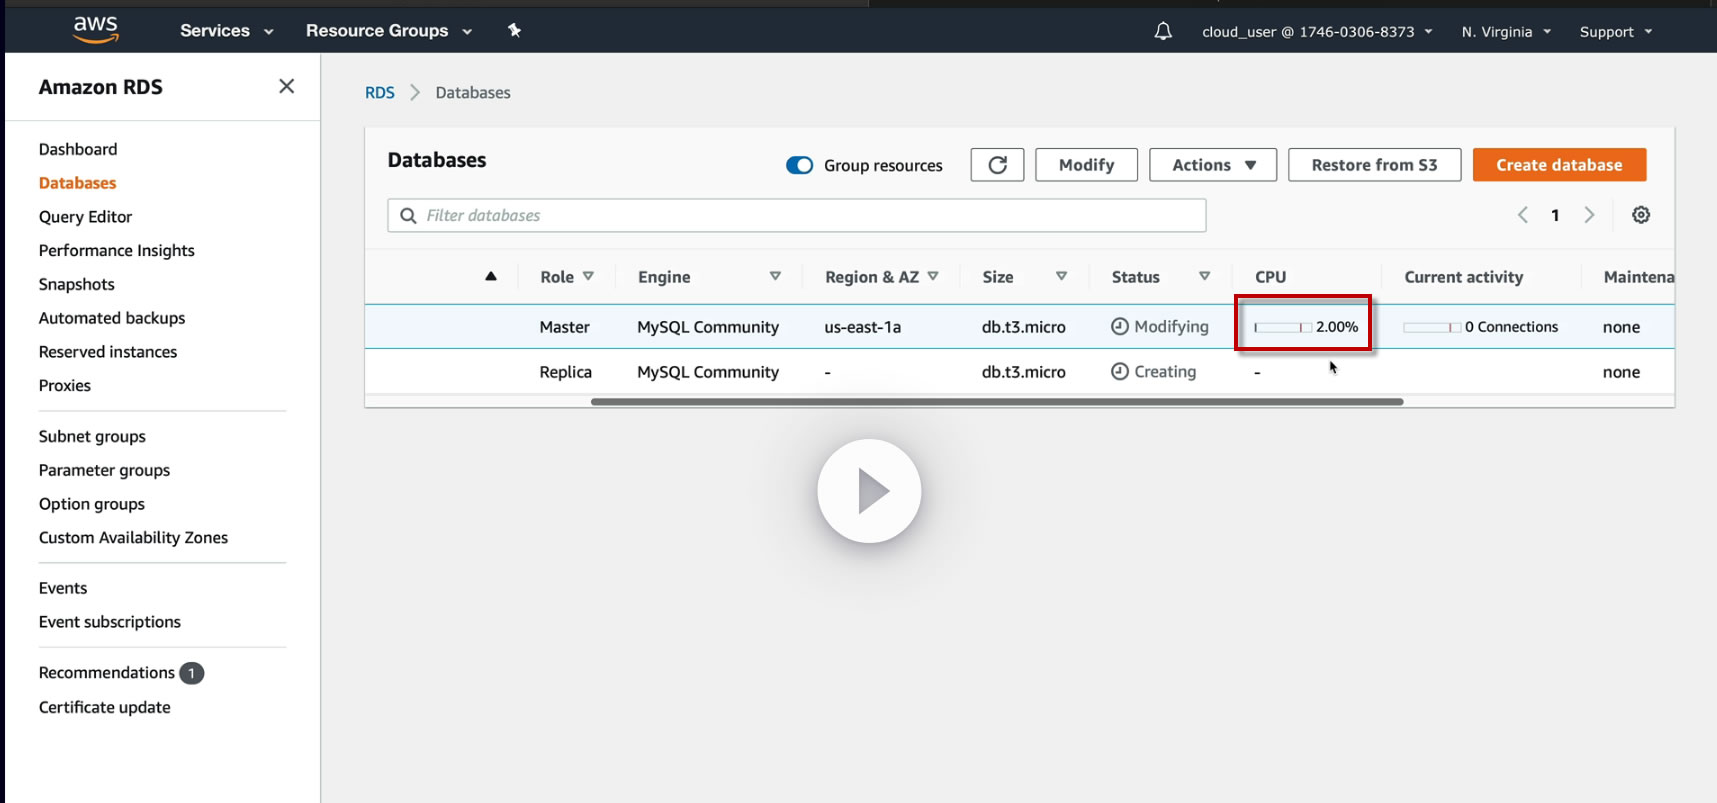Open Query Editor from the sidebar
This screenshot has height=803, width=1717.
click(85, 217)
